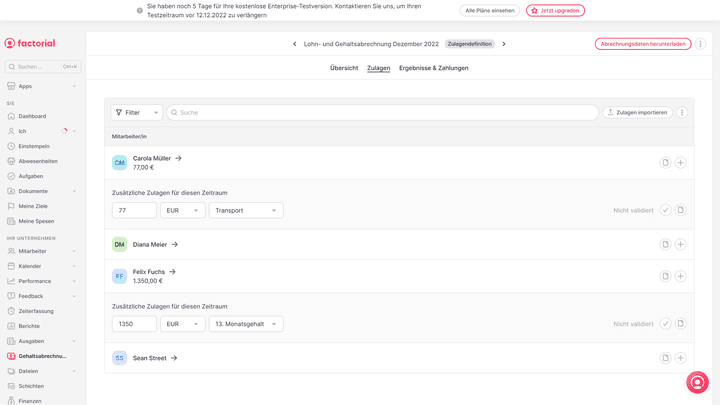Go to next payroll period arrow
This screenshot has width=720, height=405.
504,44
